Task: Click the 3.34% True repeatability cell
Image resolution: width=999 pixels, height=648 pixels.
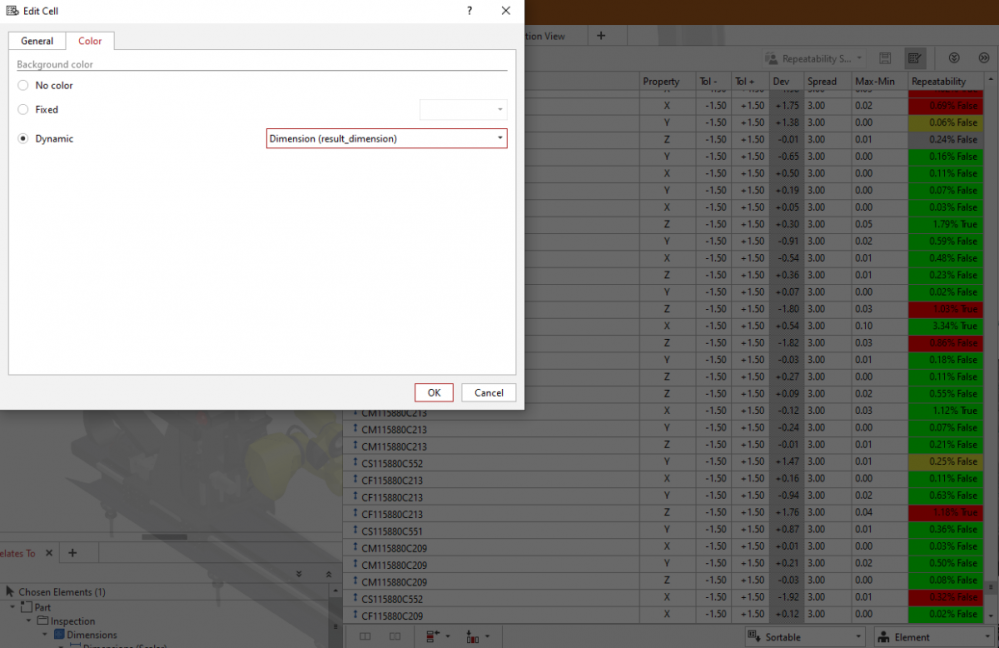Action: tap(945, 326)
